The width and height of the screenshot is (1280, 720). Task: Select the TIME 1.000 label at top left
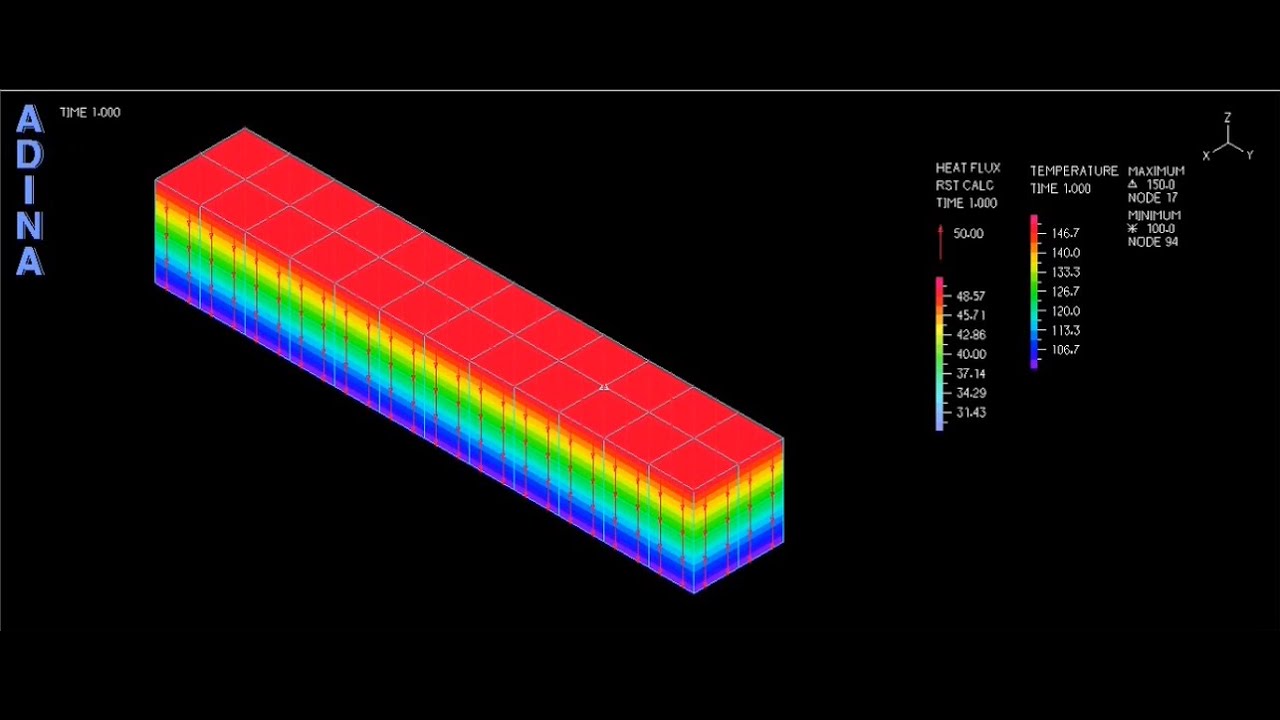(x=90, y=112)
